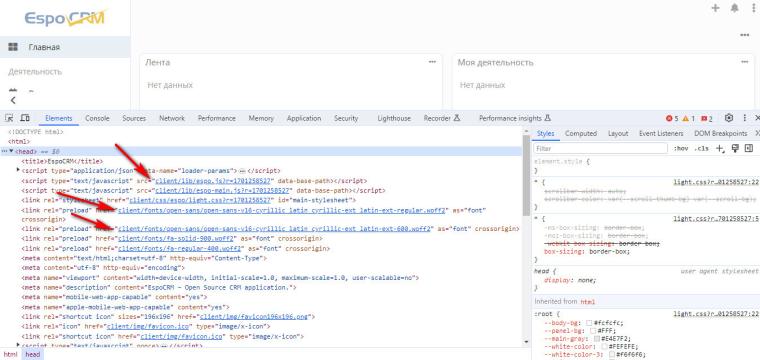Select the Event Listeners pane tab

point(661,133)
